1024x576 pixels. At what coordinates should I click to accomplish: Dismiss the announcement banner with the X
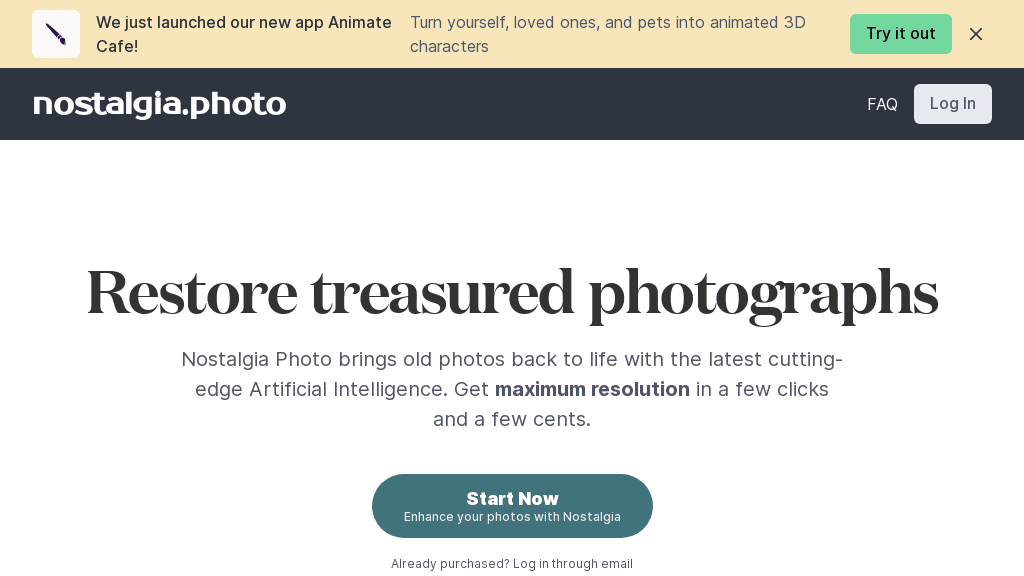(x=976, y=34)
